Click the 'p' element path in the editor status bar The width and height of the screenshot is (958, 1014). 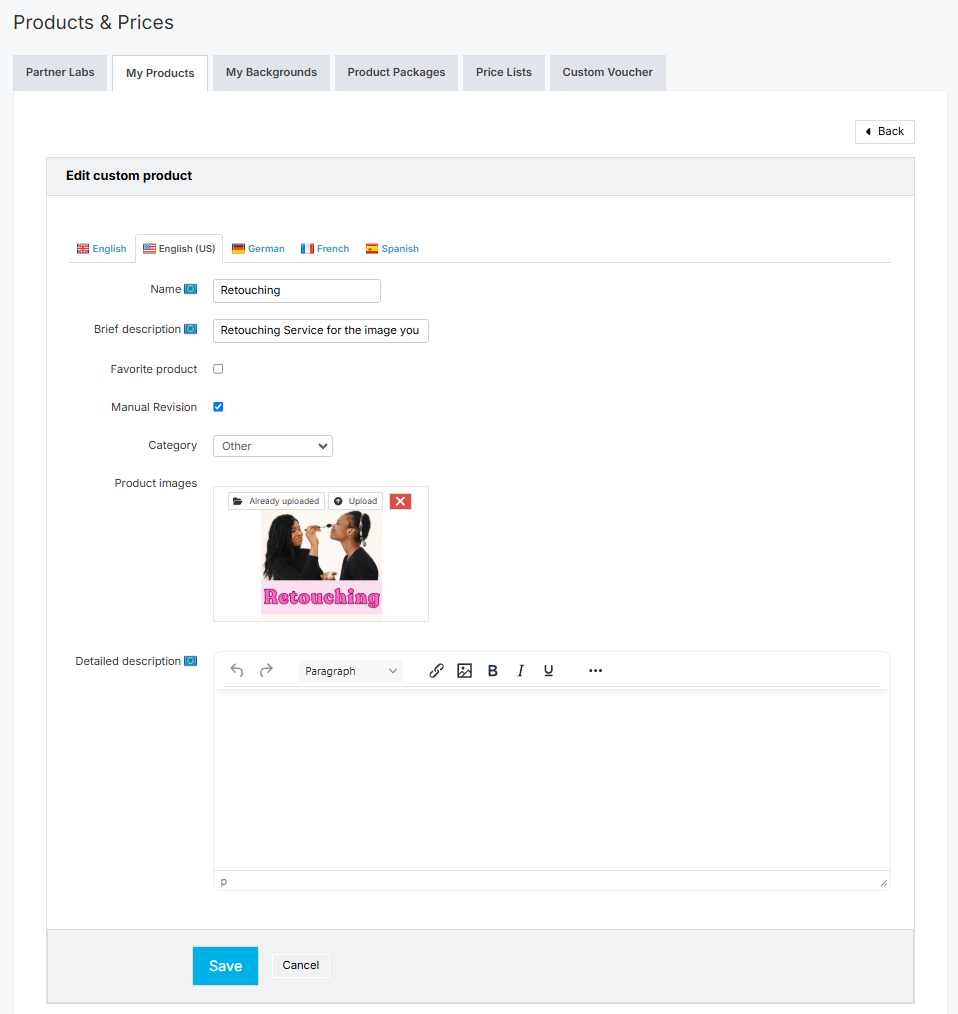(x=224, y=881)
